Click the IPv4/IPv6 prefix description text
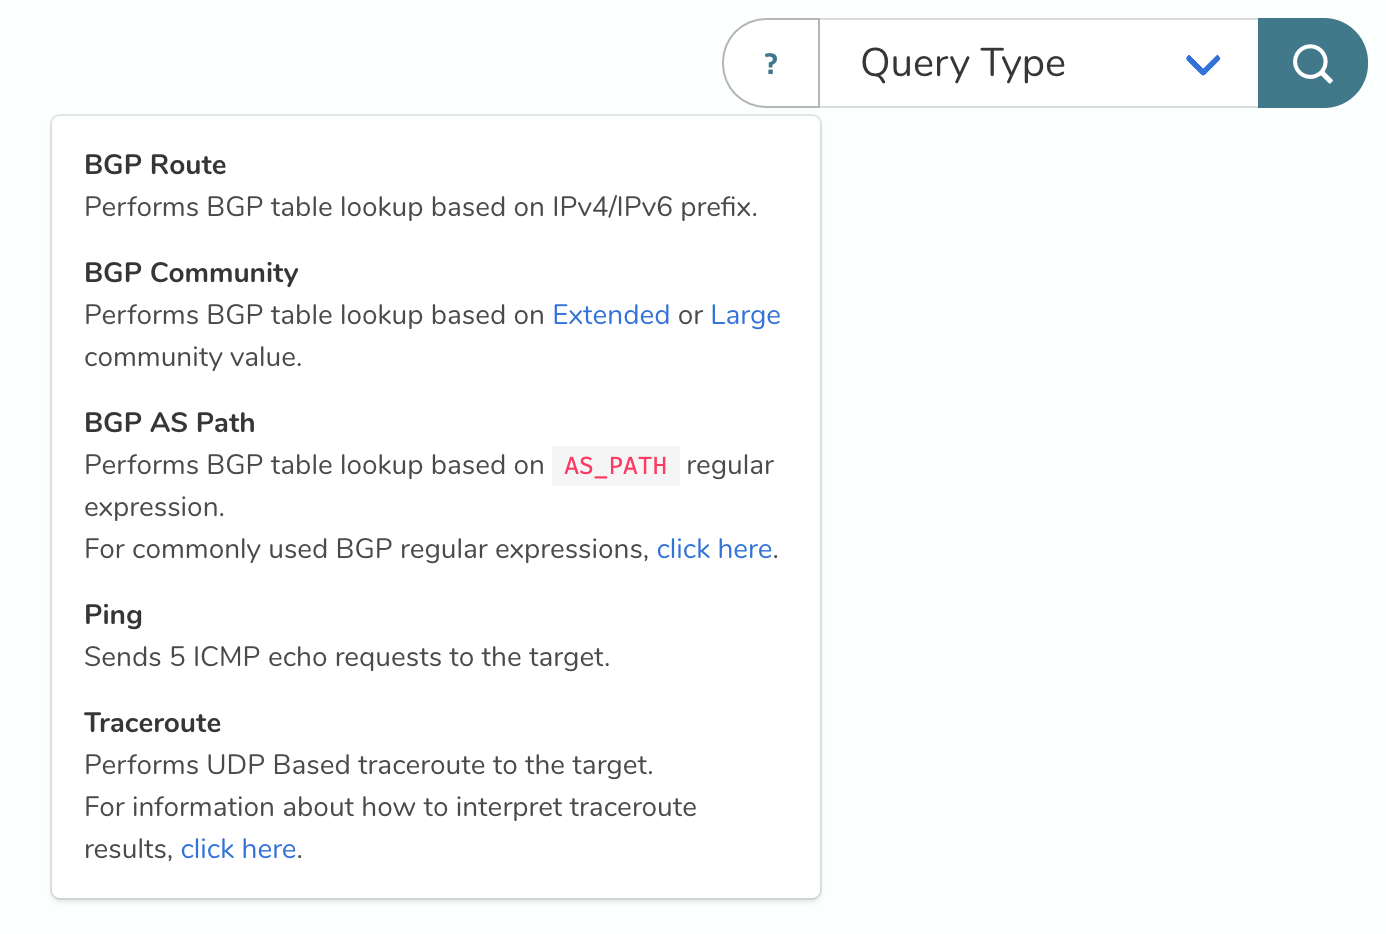This screenshot has height=934, width=1386. click(421, 207)
